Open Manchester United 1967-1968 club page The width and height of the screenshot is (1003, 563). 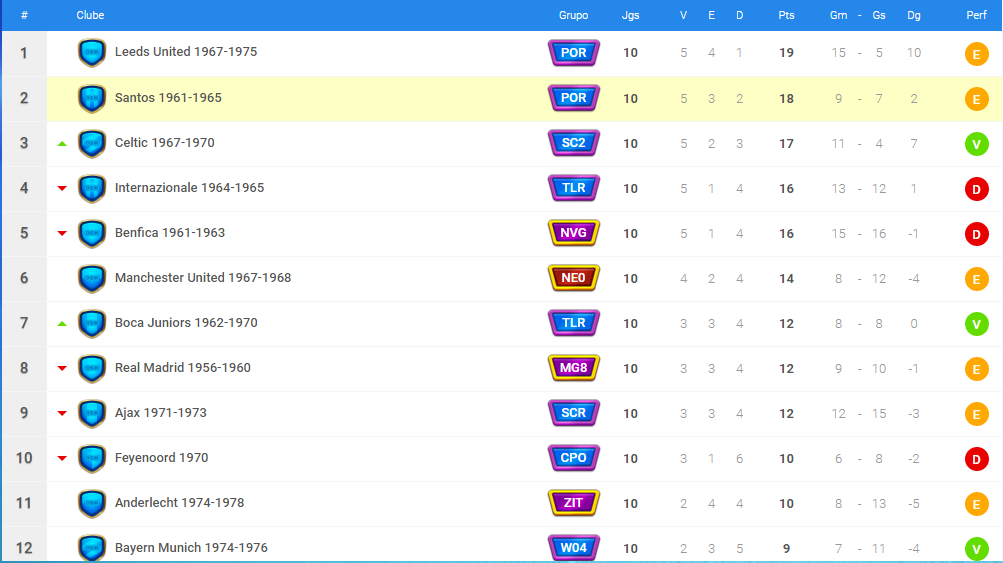203,277
